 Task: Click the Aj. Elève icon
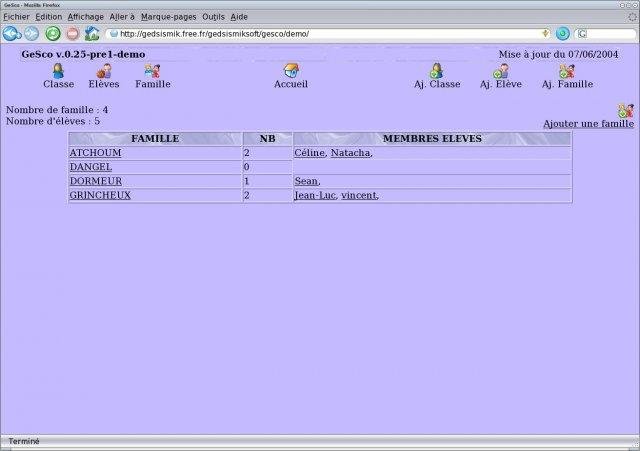click(x=501, y=71)
